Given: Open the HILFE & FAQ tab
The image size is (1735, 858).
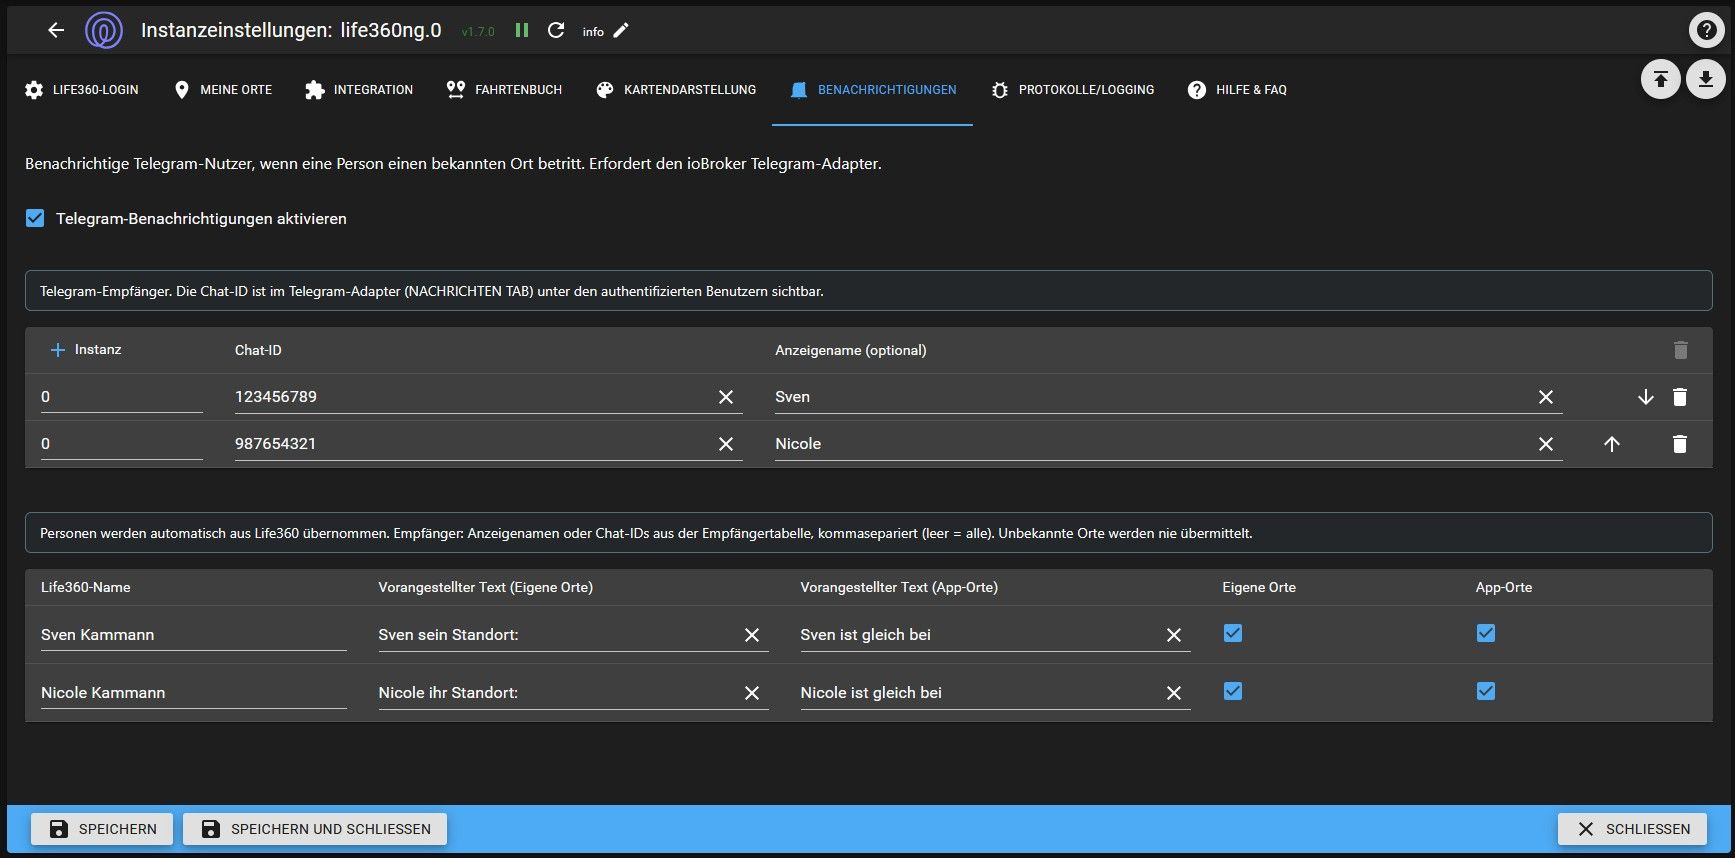Looking at the screenshot, I should point(1237,90).
